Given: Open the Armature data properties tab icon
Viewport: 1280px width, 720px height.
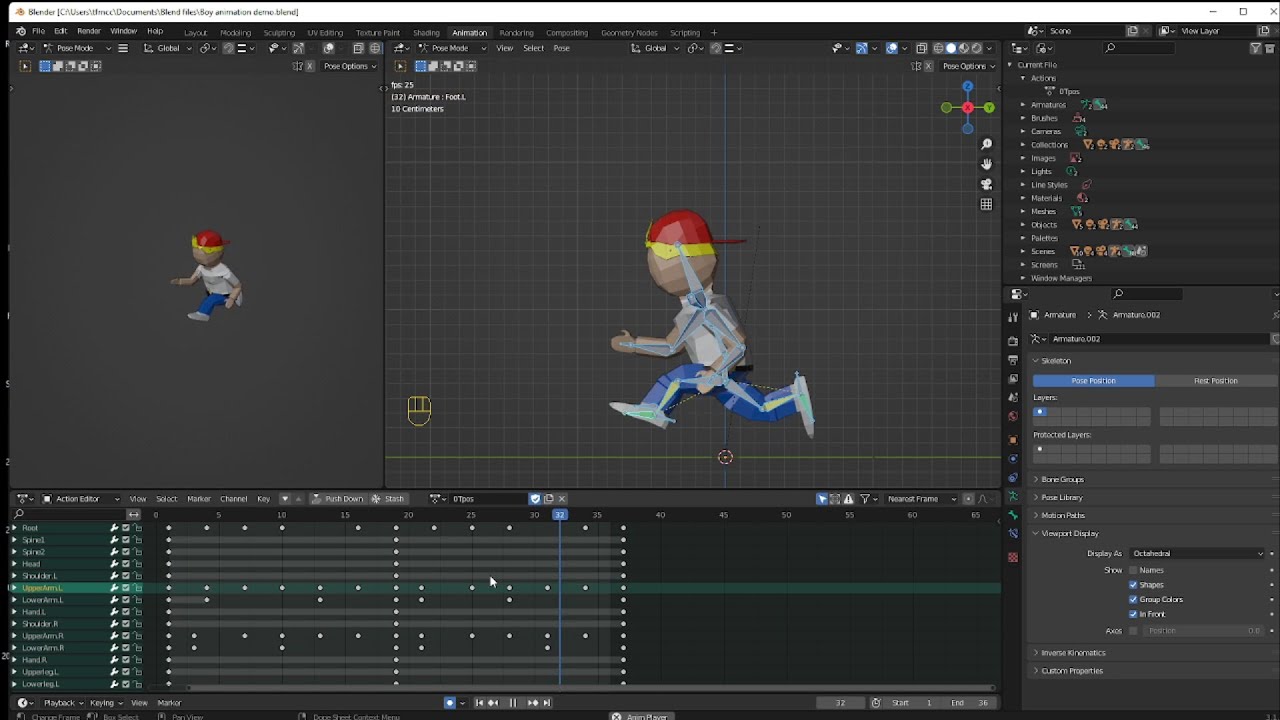Looking at the screenshot, I should [x=1013, y=496].
